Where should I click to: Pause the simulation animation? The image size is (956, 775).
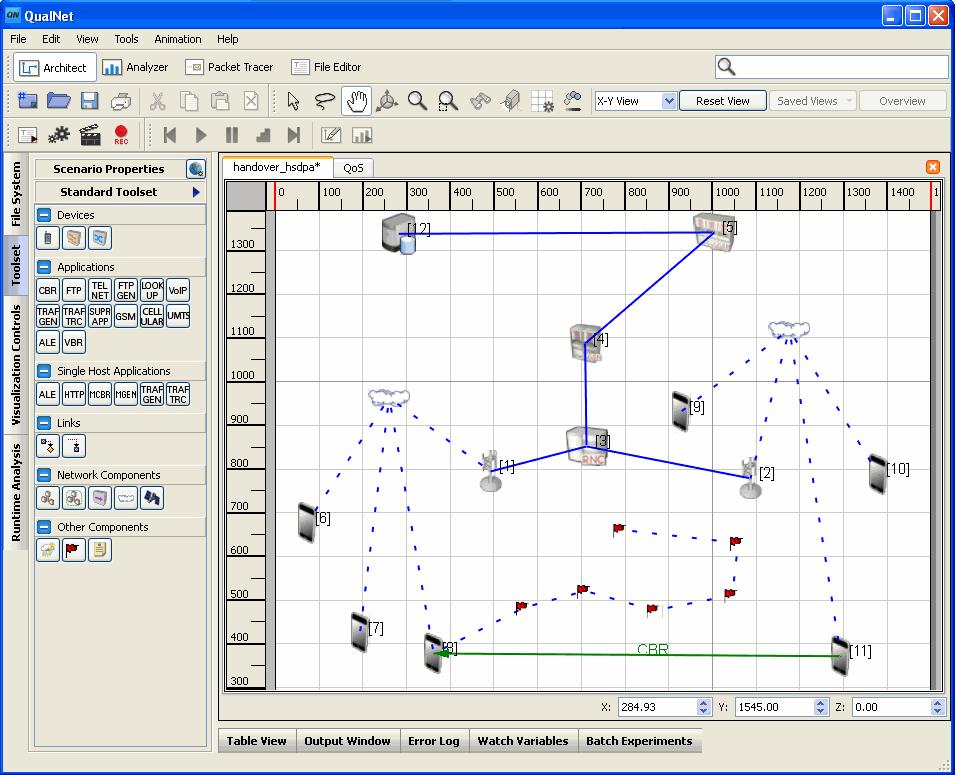232,135
